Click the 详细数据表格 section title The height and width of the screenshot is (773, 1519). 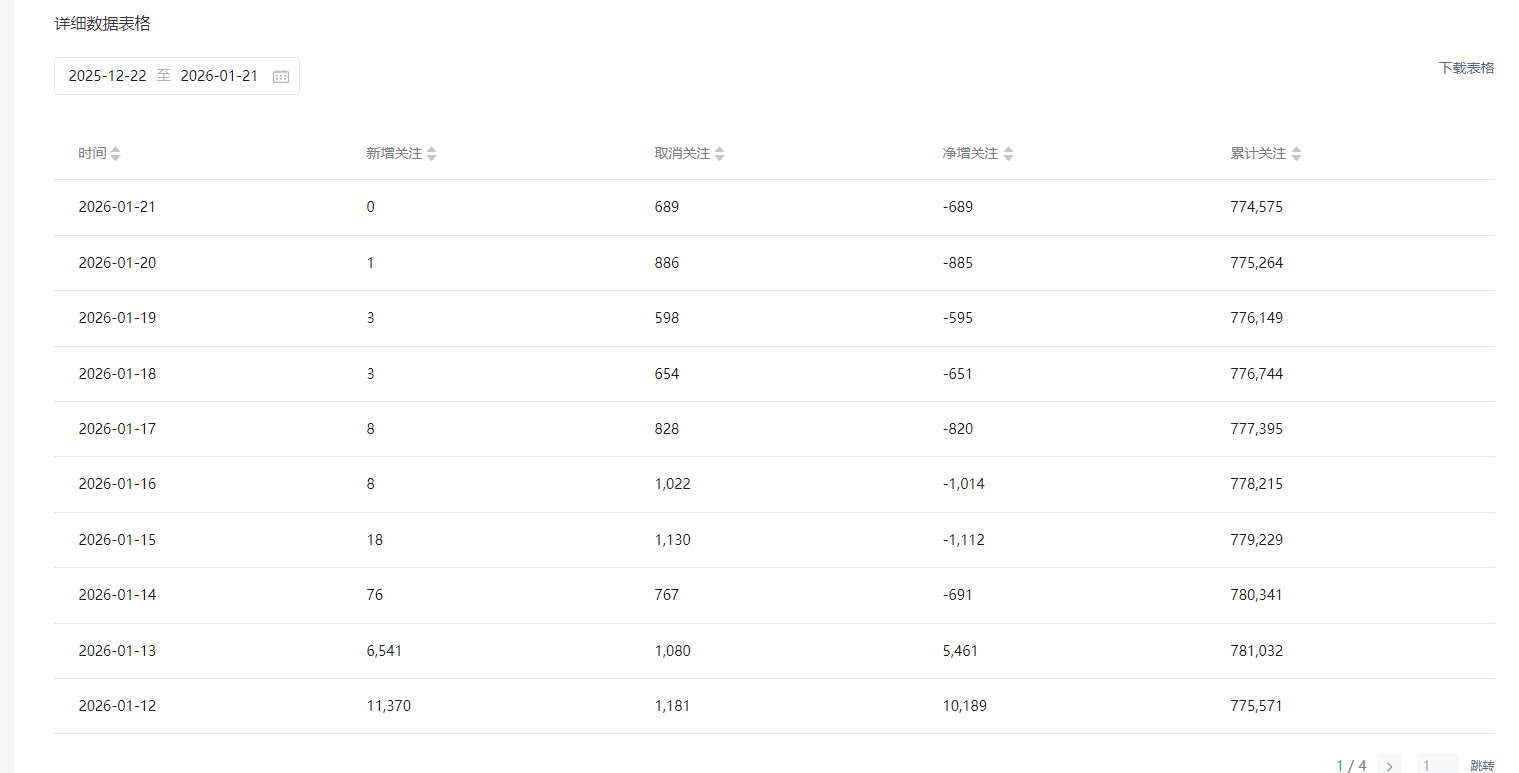click(x=103, y=24)
